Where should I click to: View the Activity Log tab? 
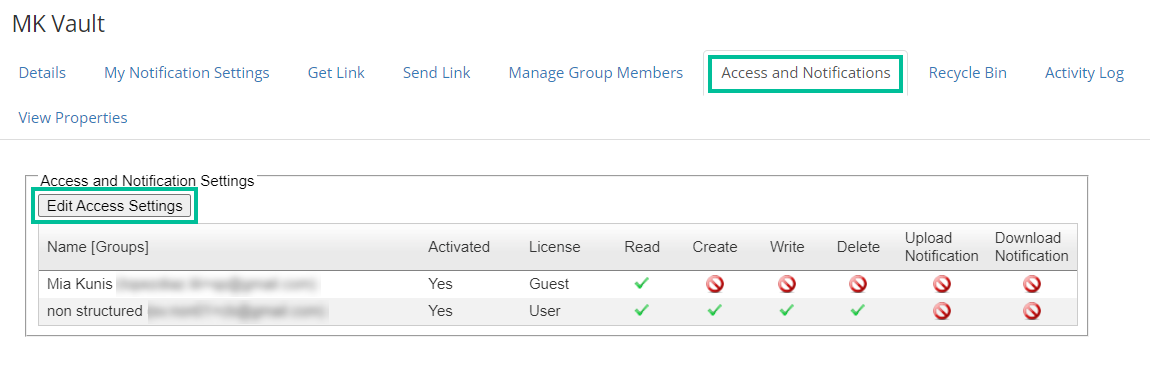click(1084, 73)
